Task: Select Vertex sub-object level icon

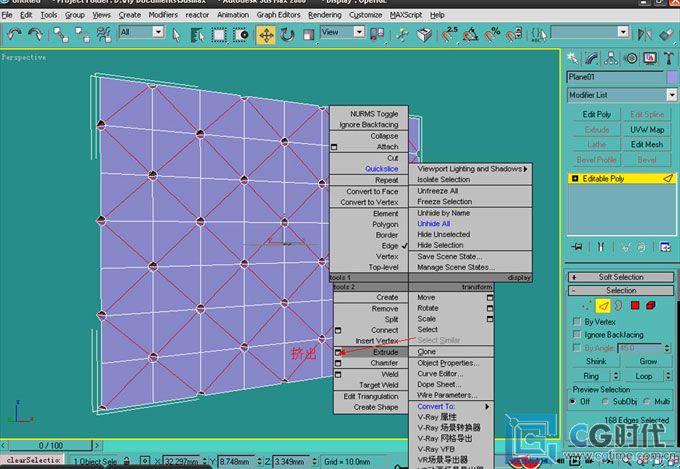Action: [586, 305]
